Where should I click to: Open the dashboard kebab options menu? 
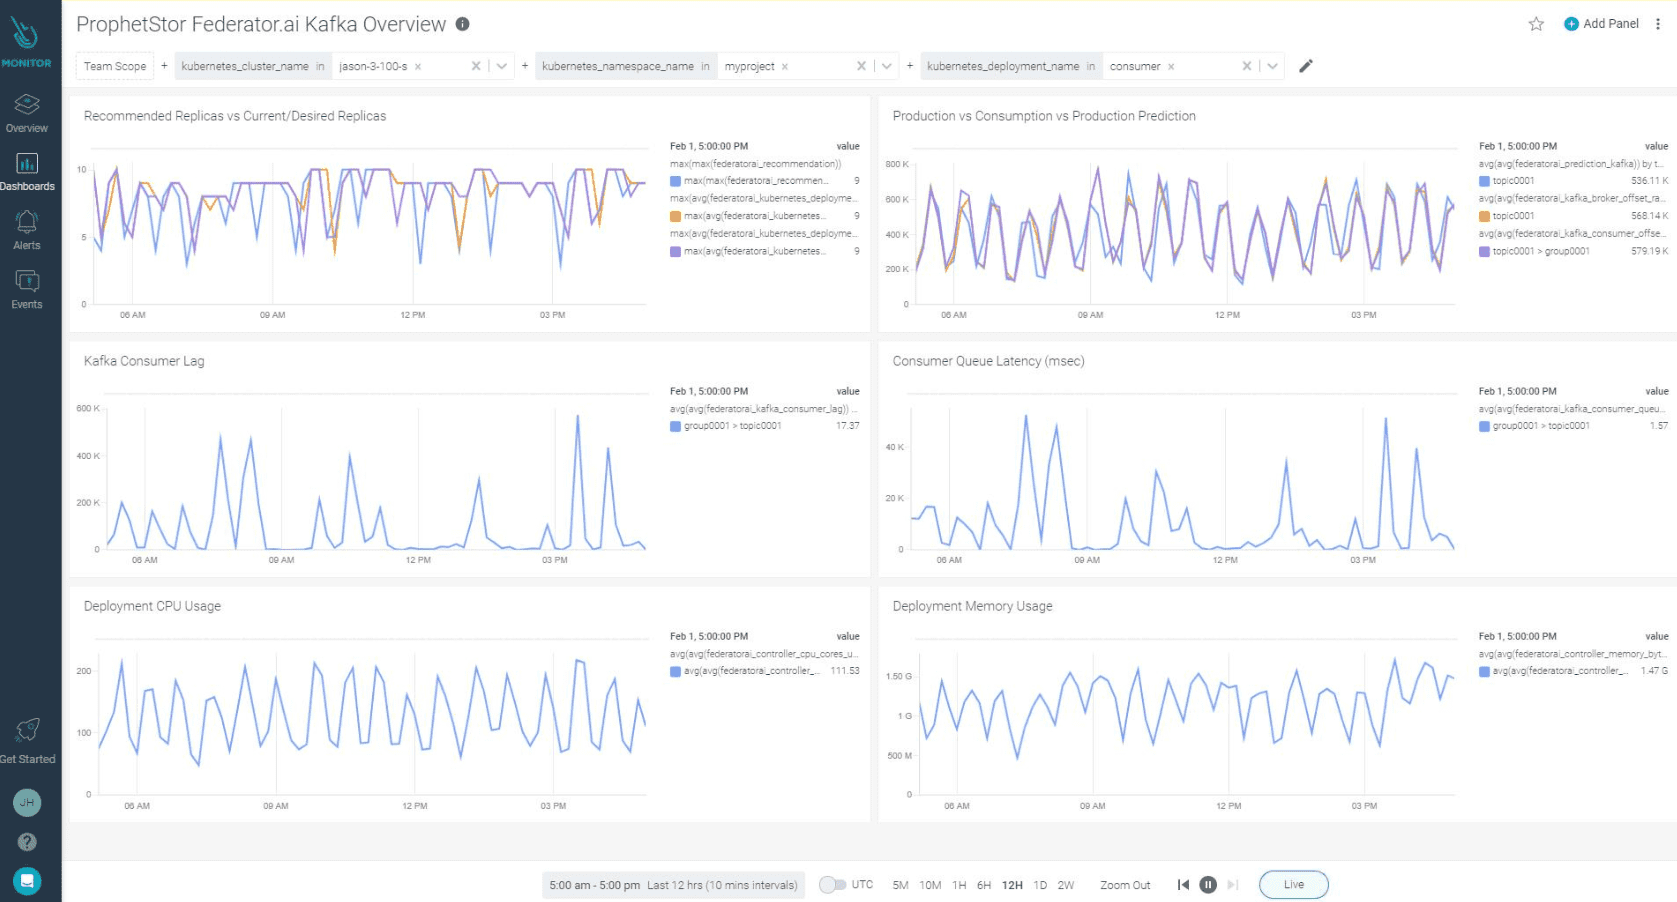(1657, 24)
